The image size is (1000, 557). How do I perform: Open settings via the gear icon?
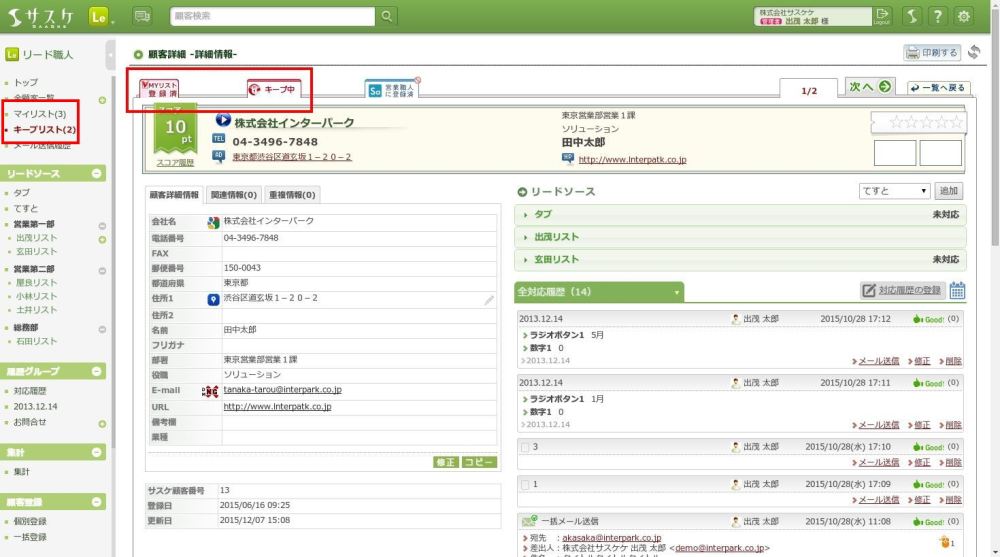964,16
